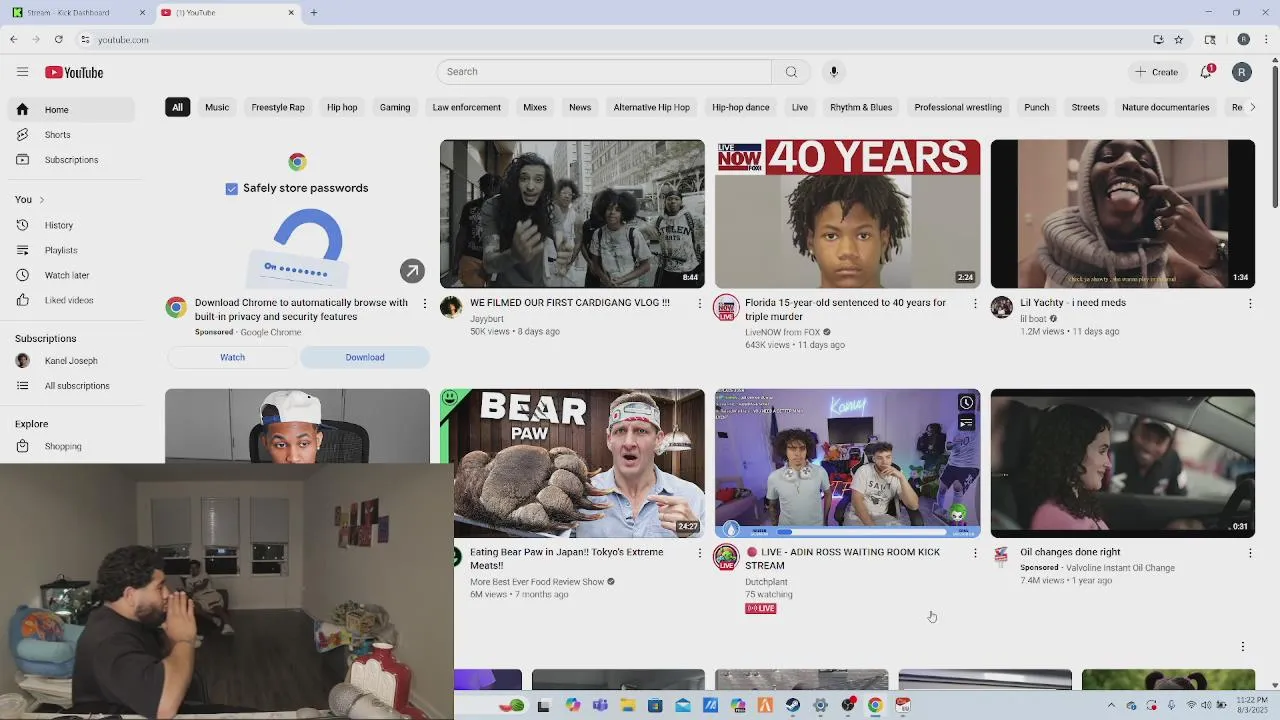This screenshot has width=1280, height=720.
Task: Open the Chrome three-dot menu
Action: [1266, 40]
